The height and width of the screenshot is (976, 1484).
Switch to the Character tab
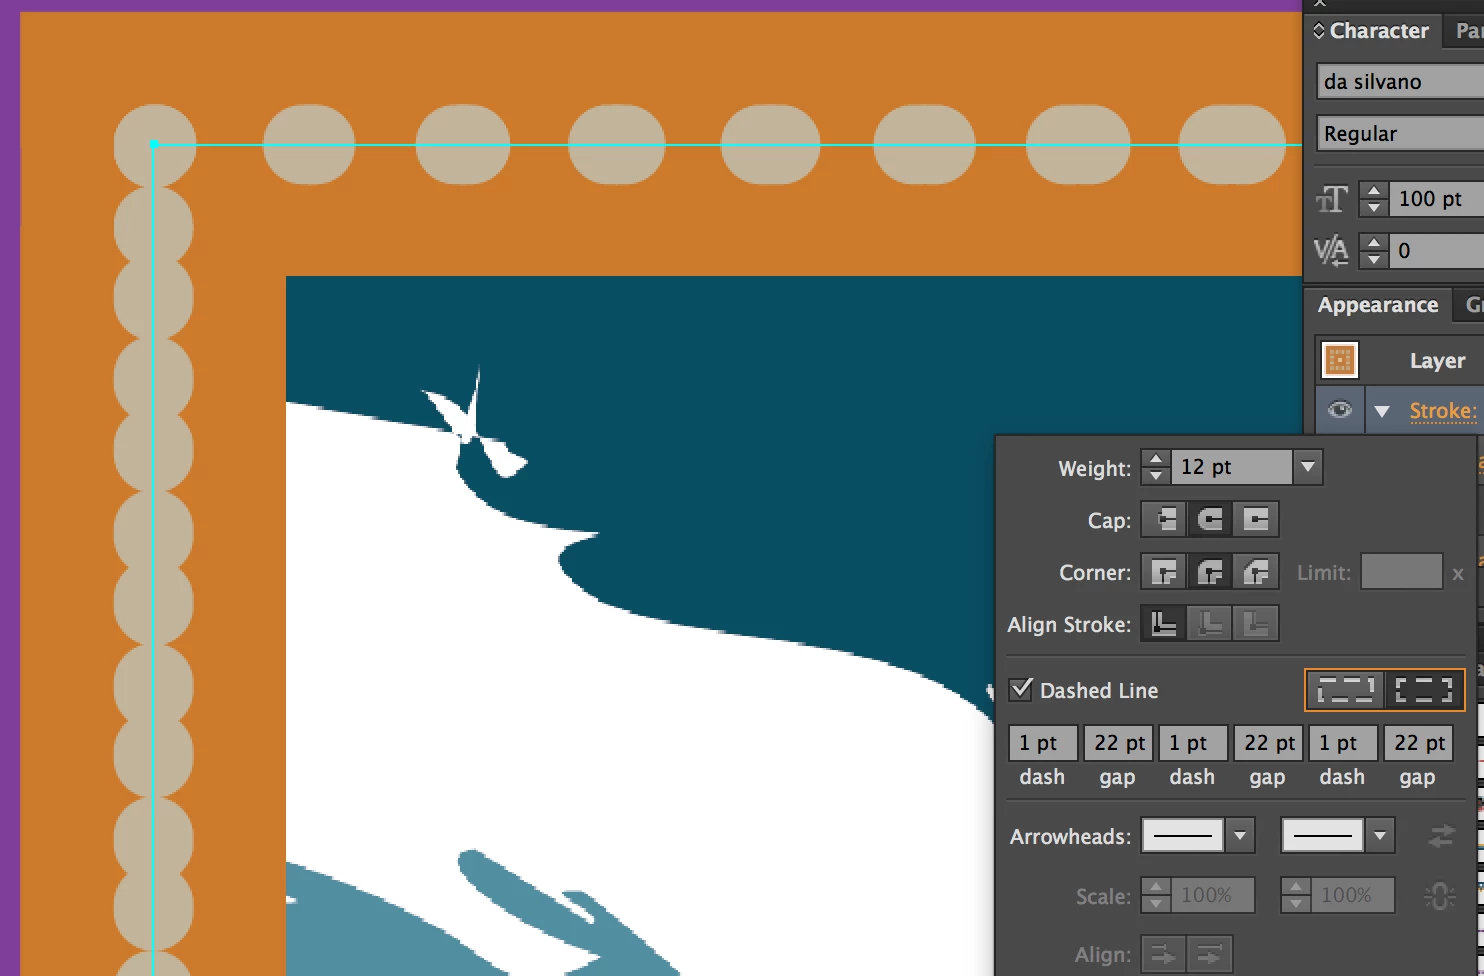1378,31
